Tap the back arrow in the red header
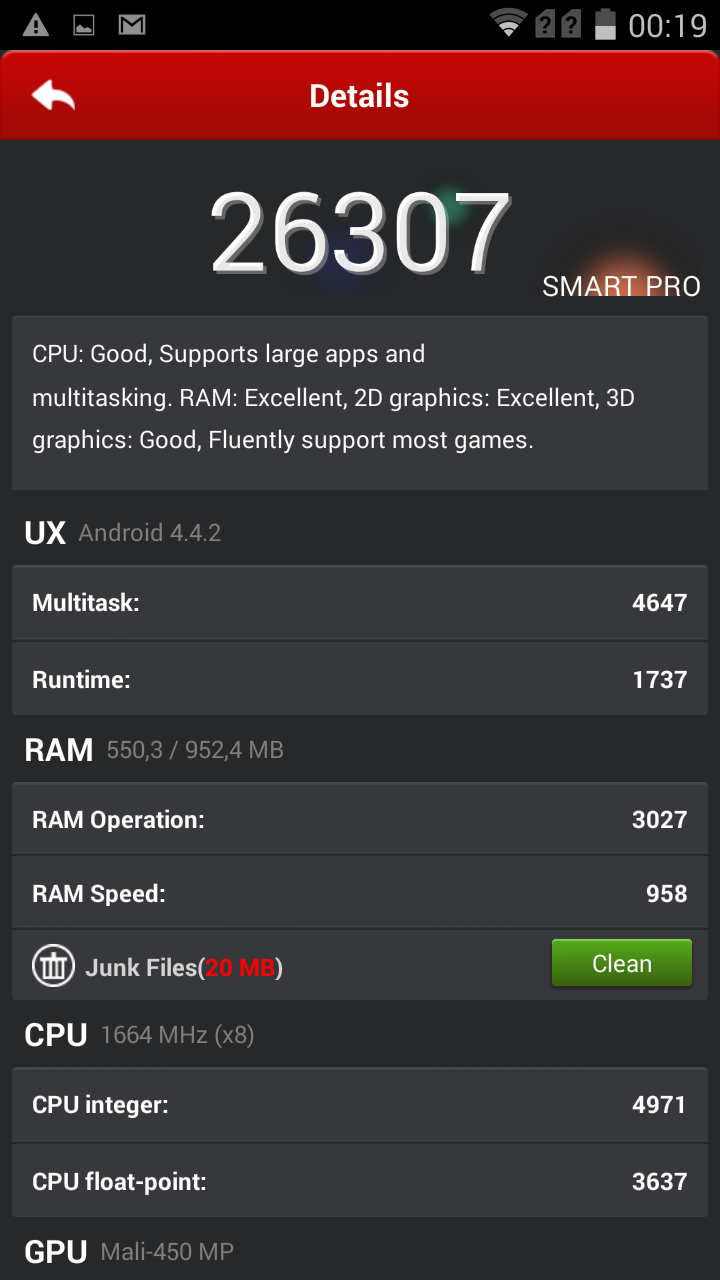The image size is (720, 1280). click(x=53, y=96)
